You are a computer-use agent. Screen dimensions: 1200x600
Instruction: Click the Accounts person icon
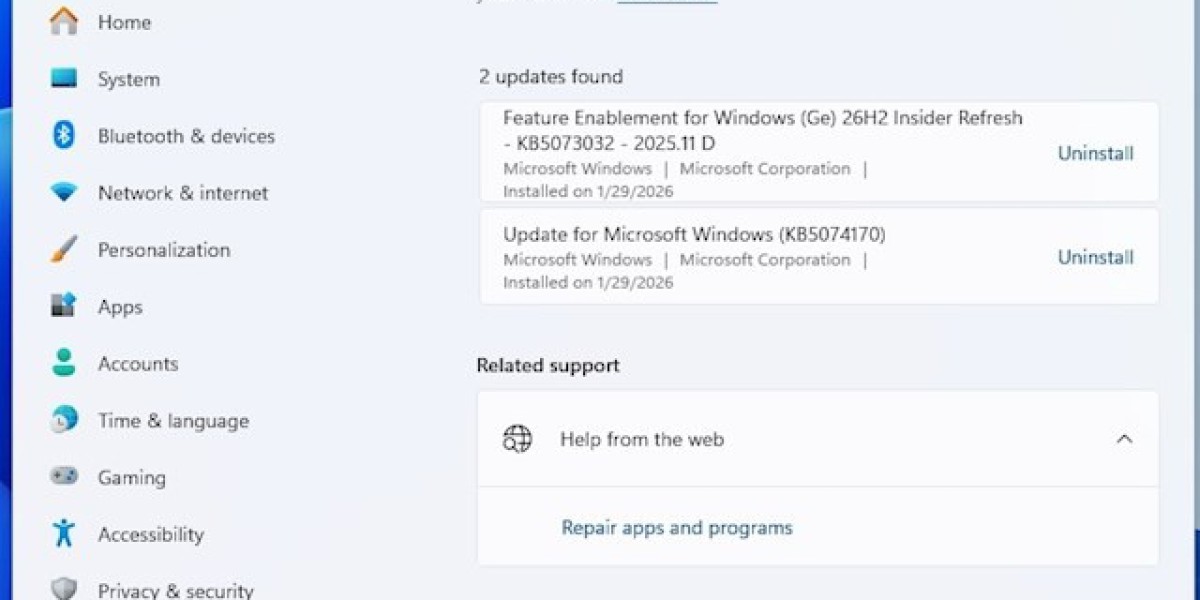pos(64,363)
